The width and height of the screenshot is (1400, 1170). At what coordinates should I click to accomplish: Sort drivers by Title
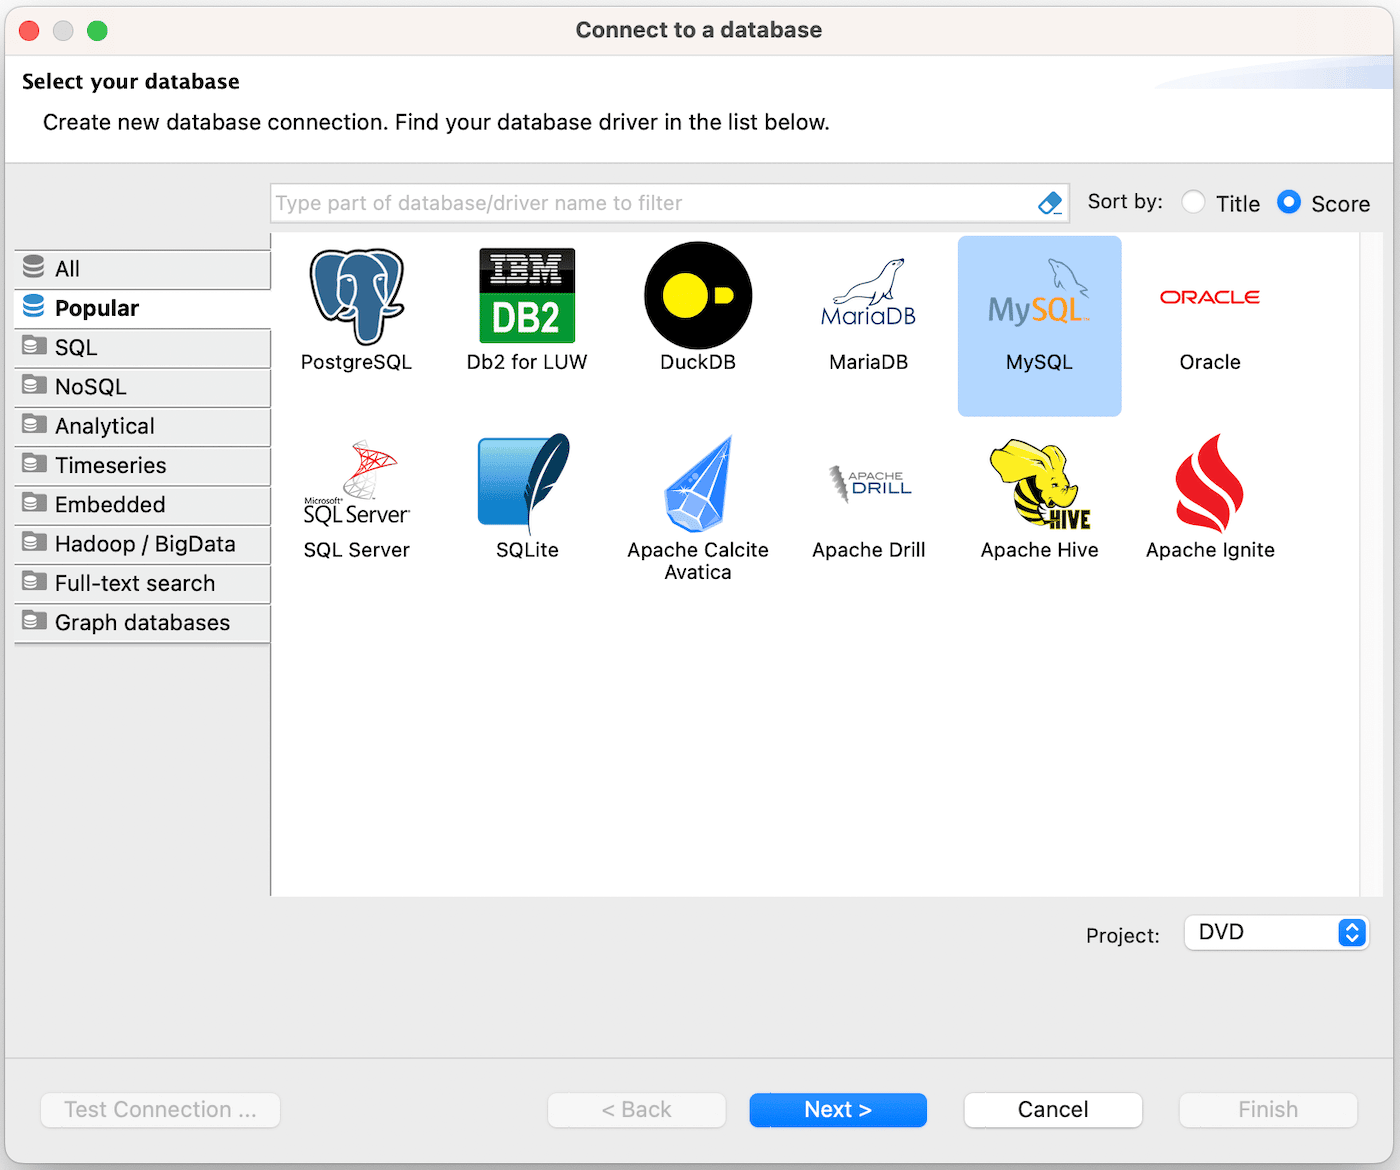pyautogui.click(x=1193, y=203)
